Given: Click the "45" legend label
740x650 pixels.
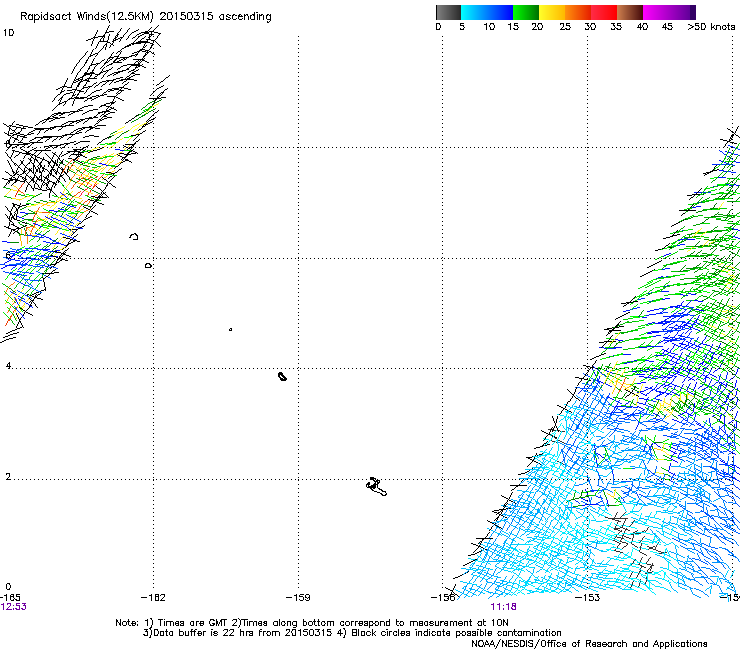Looking at the screenshot, I should [667, 27].
